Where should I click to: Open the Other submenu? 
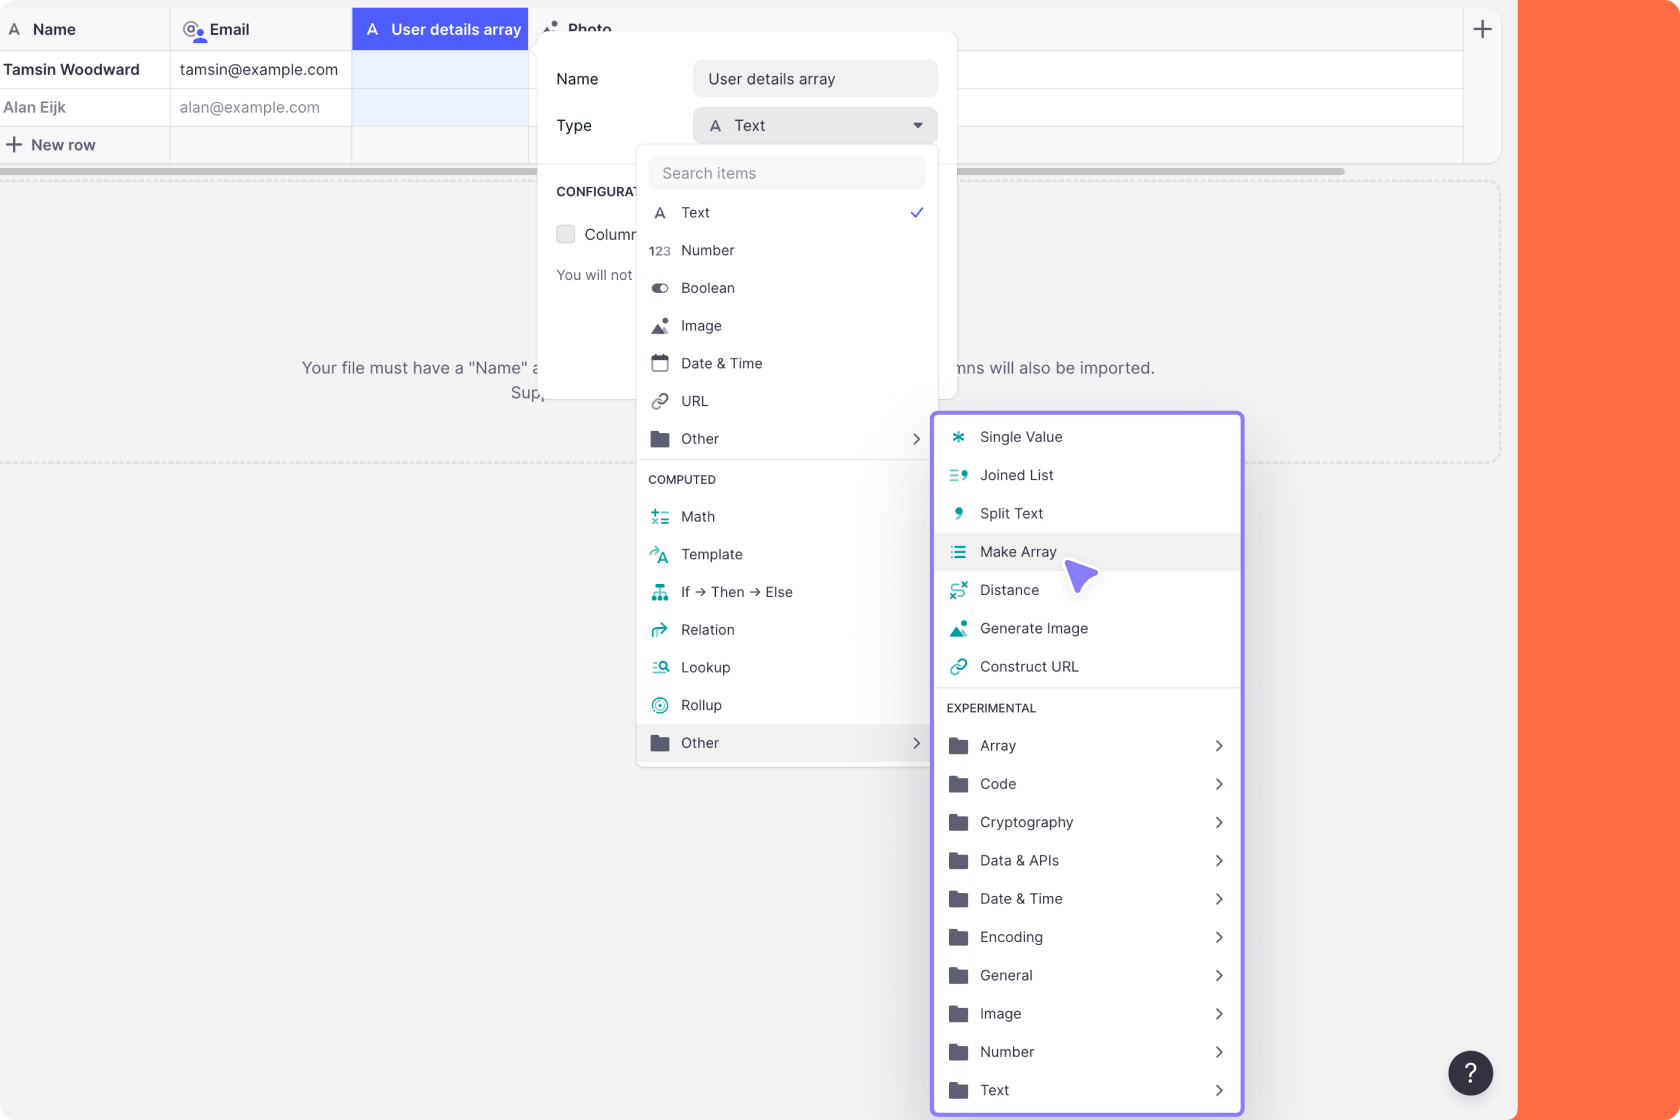tap(785, 743)
